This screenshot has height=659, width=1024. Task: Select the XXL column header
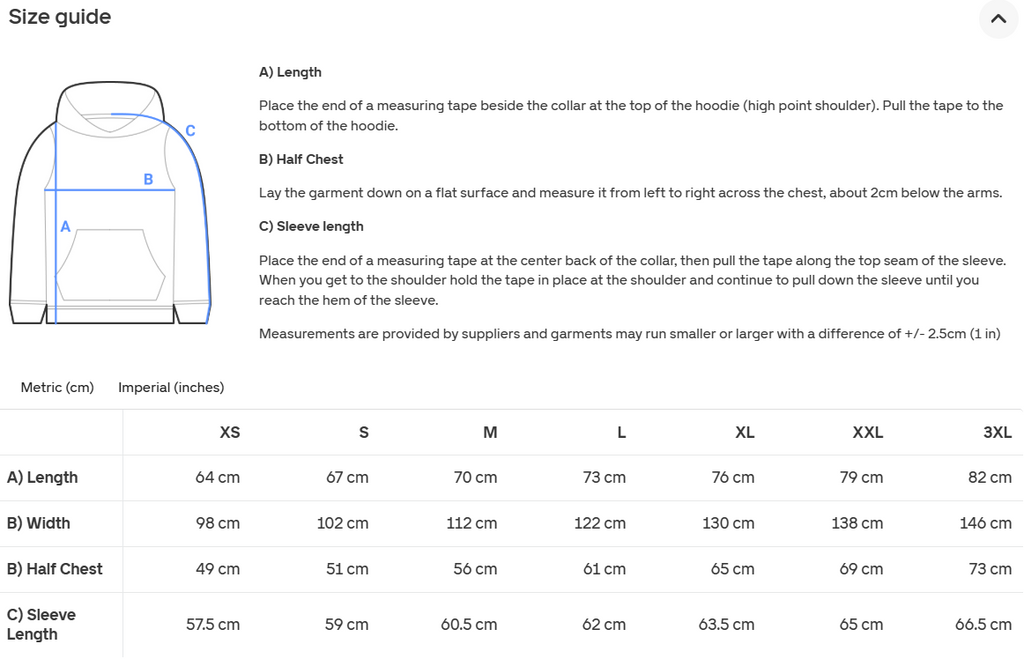coord(868,432)
